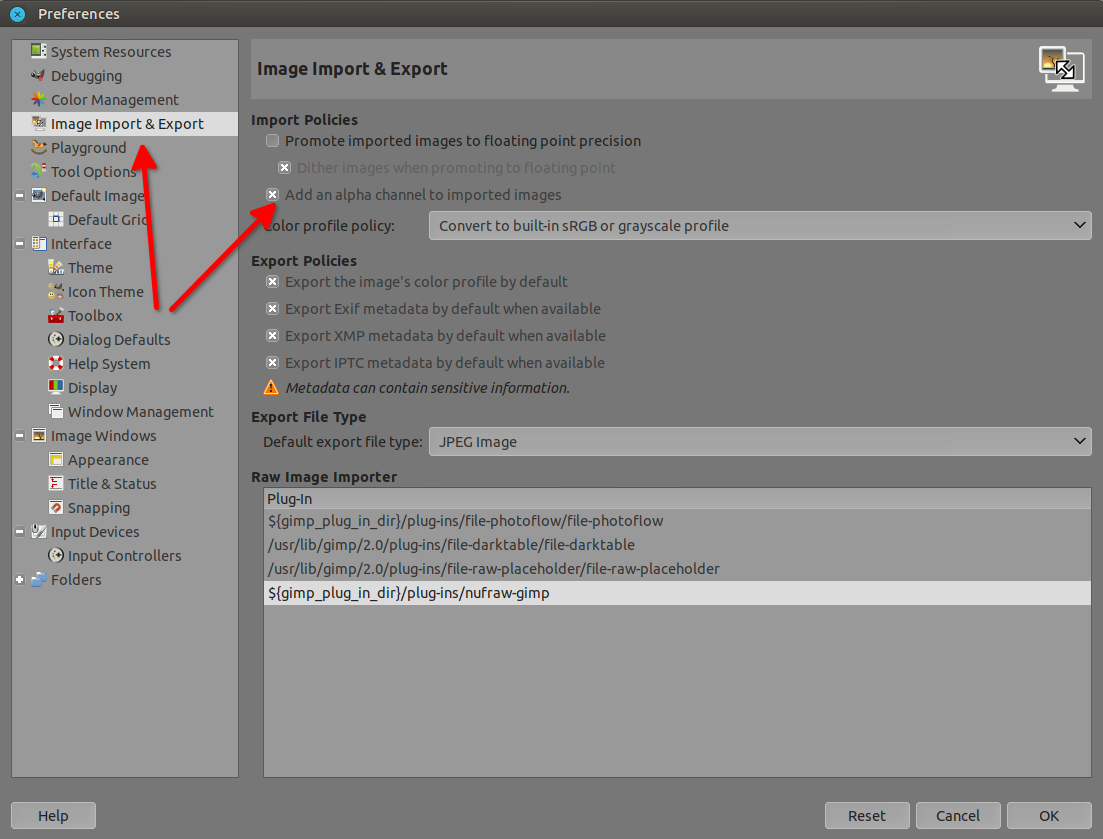
Task: Click the Appearance icon
Action: (56, 459)
